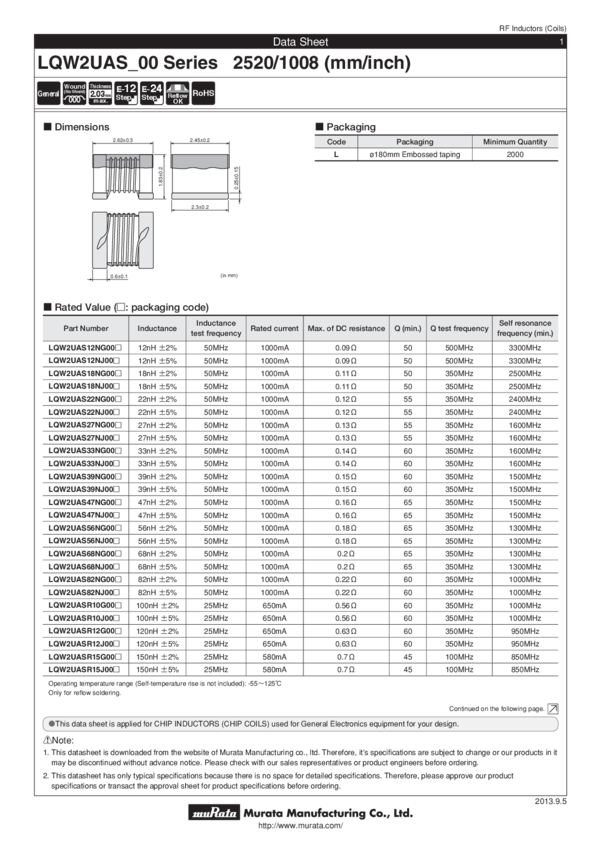Click the 100nH ±2% inductance cell
This screenshot has height=850, width=601.
(x=157, y=606)
